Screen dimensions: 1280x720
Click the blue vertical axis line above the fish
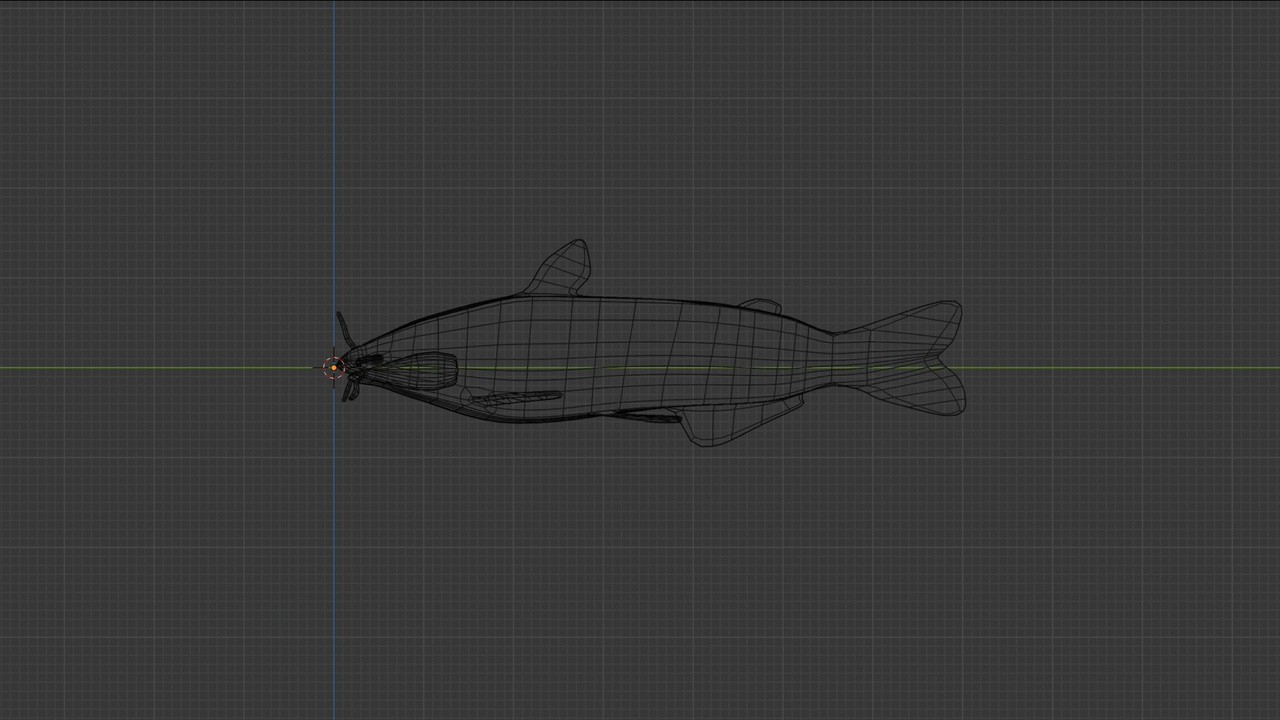(334, 150)
